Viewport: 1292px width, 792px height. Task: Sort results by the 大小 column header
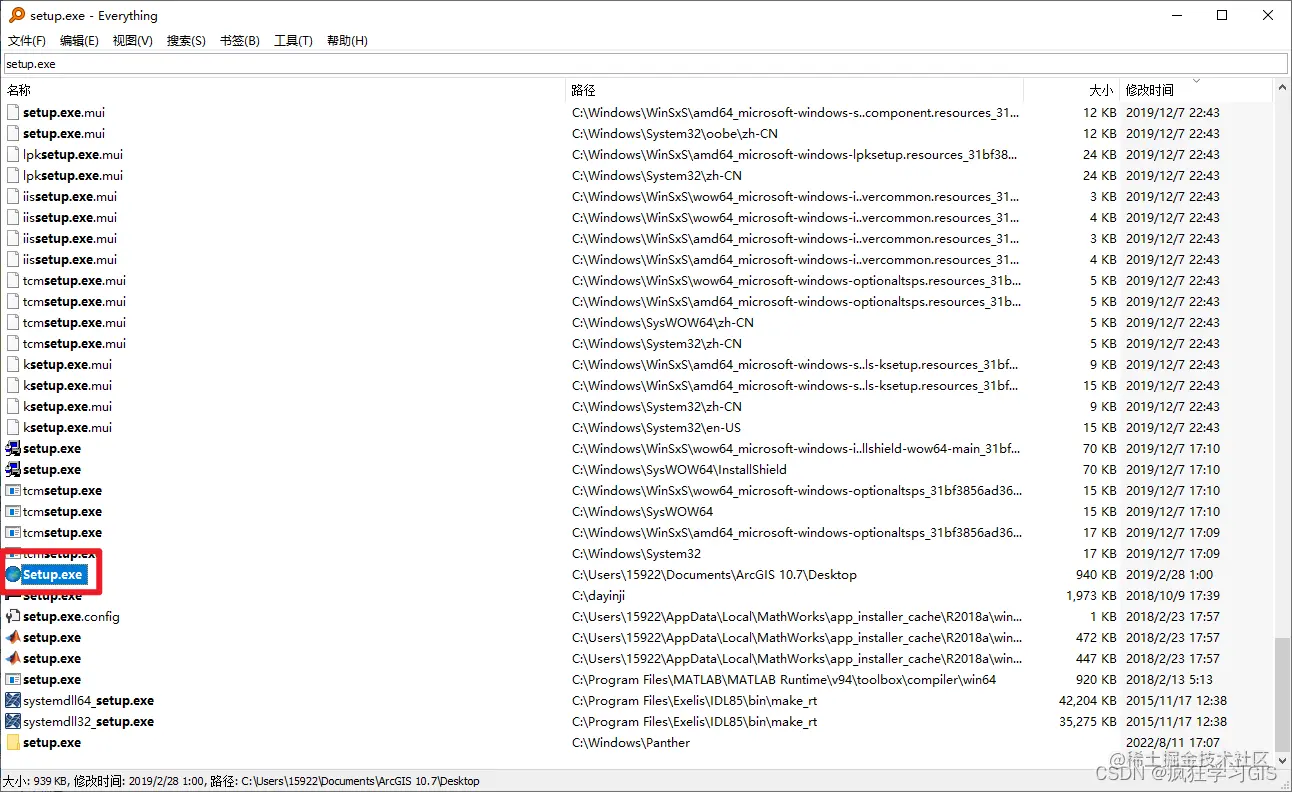coord(1071,90)
